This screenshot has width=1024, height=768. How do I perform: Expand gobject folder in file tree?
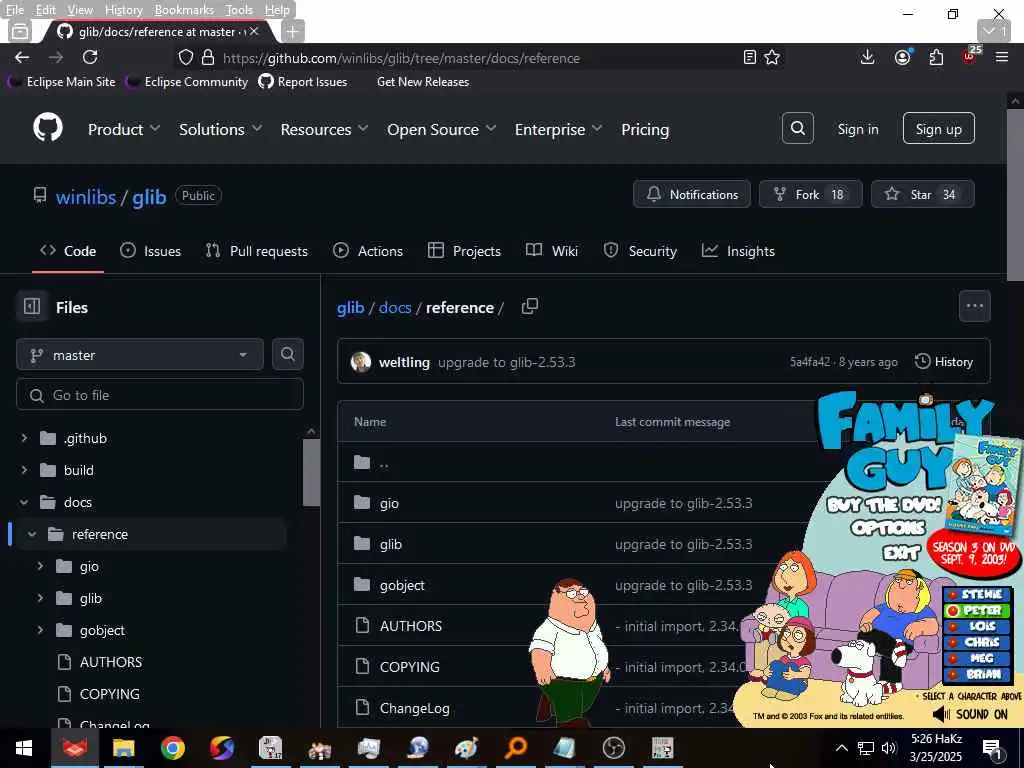[40, 630]
